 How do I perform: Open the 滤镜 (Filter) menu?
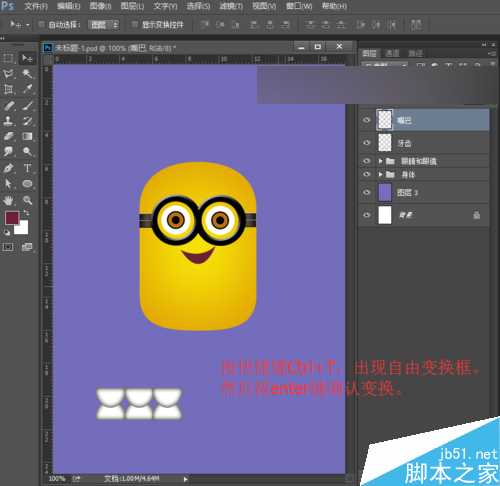(231, 6)
